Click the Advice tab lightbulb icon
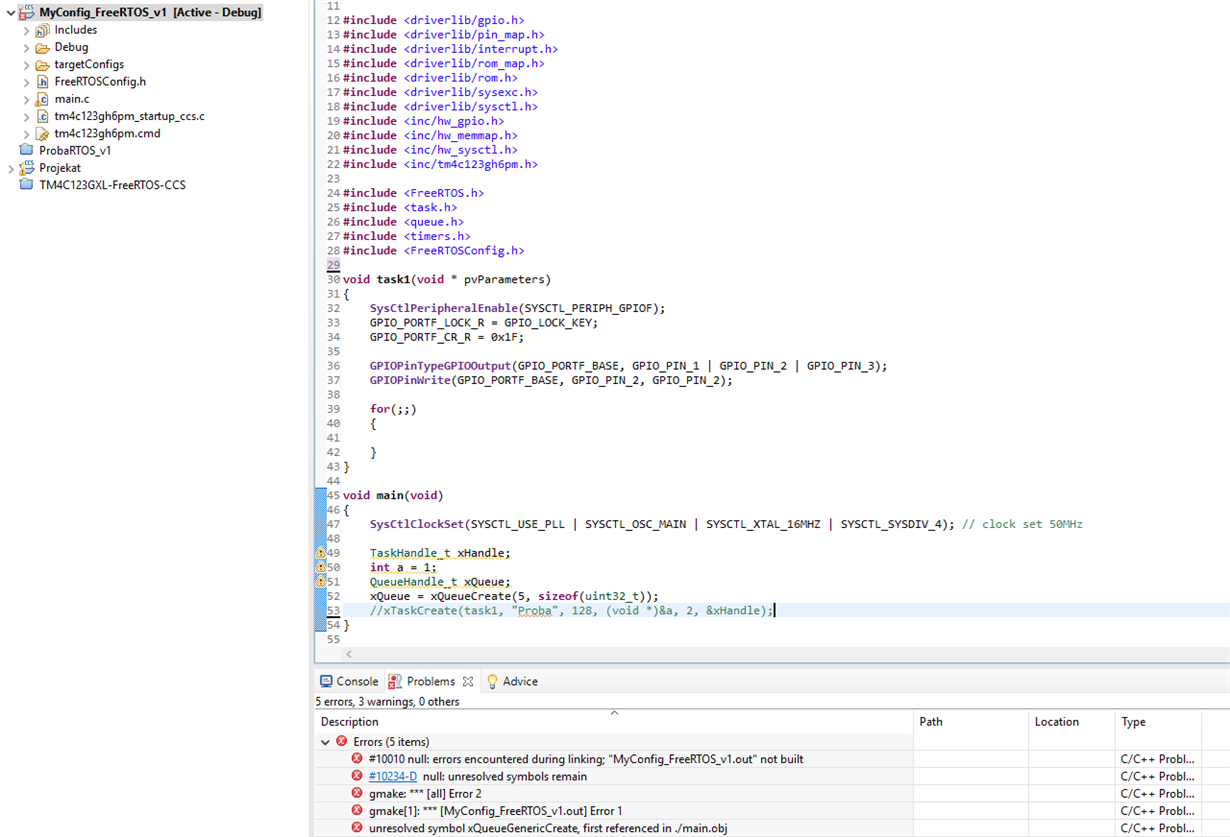The height and width of the screenshot is (837, 1230). pos(492,681)
